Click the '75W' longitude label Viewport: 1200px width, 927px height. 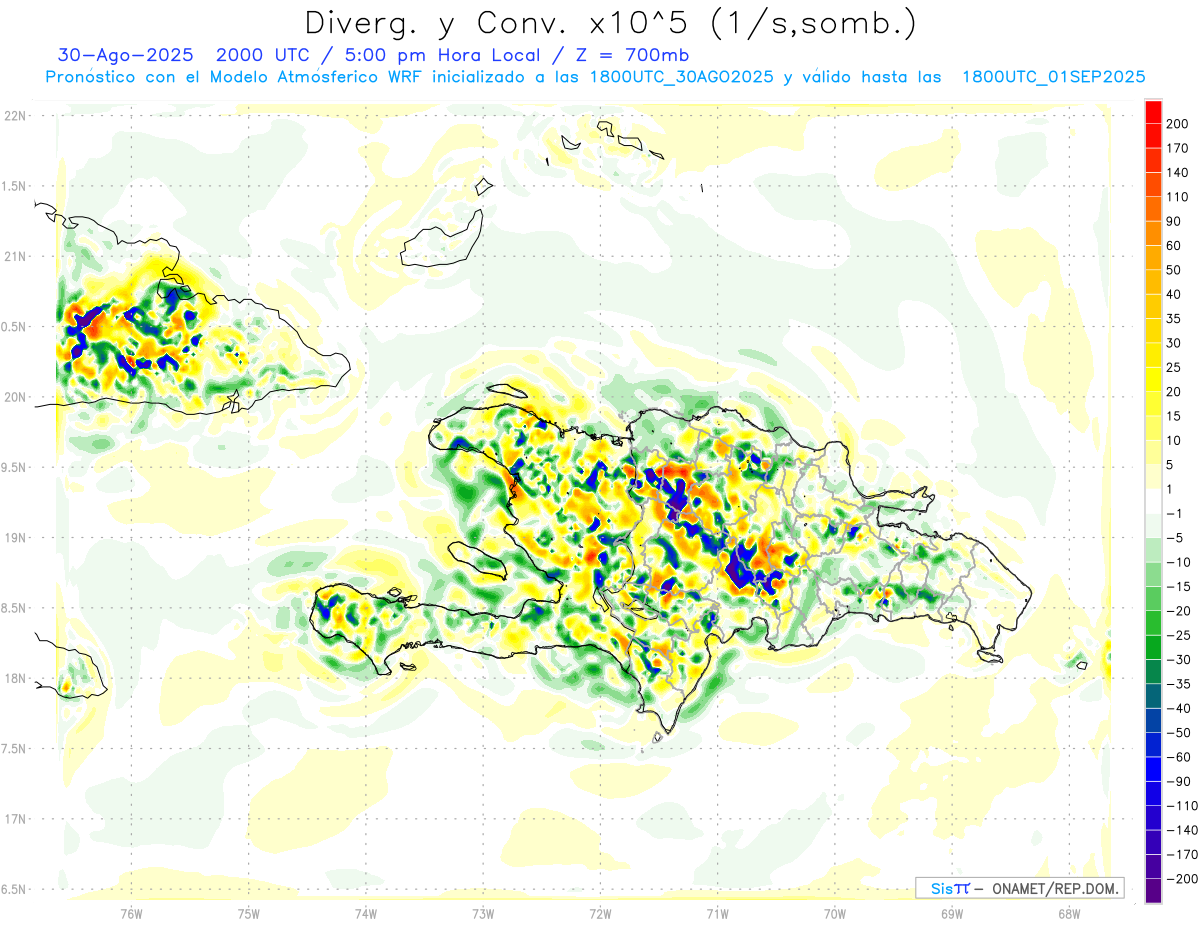[x=249, y=913]
